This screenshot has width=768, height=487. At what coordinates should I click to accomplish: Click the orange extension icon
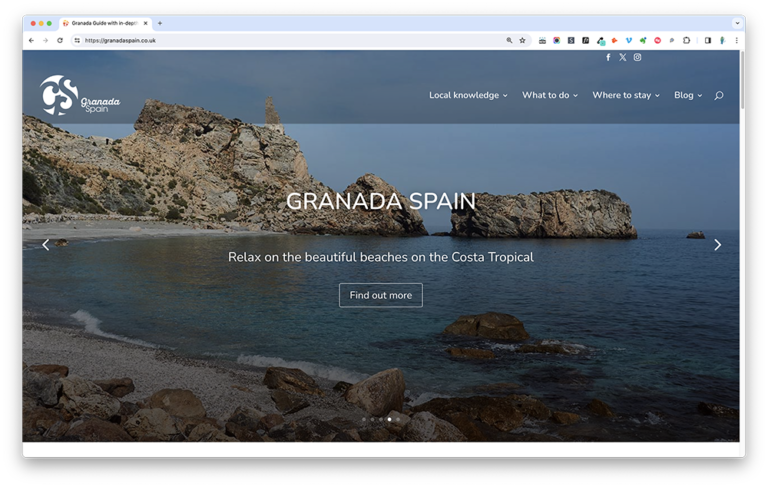pyautogui.click(x=614, y=41)
